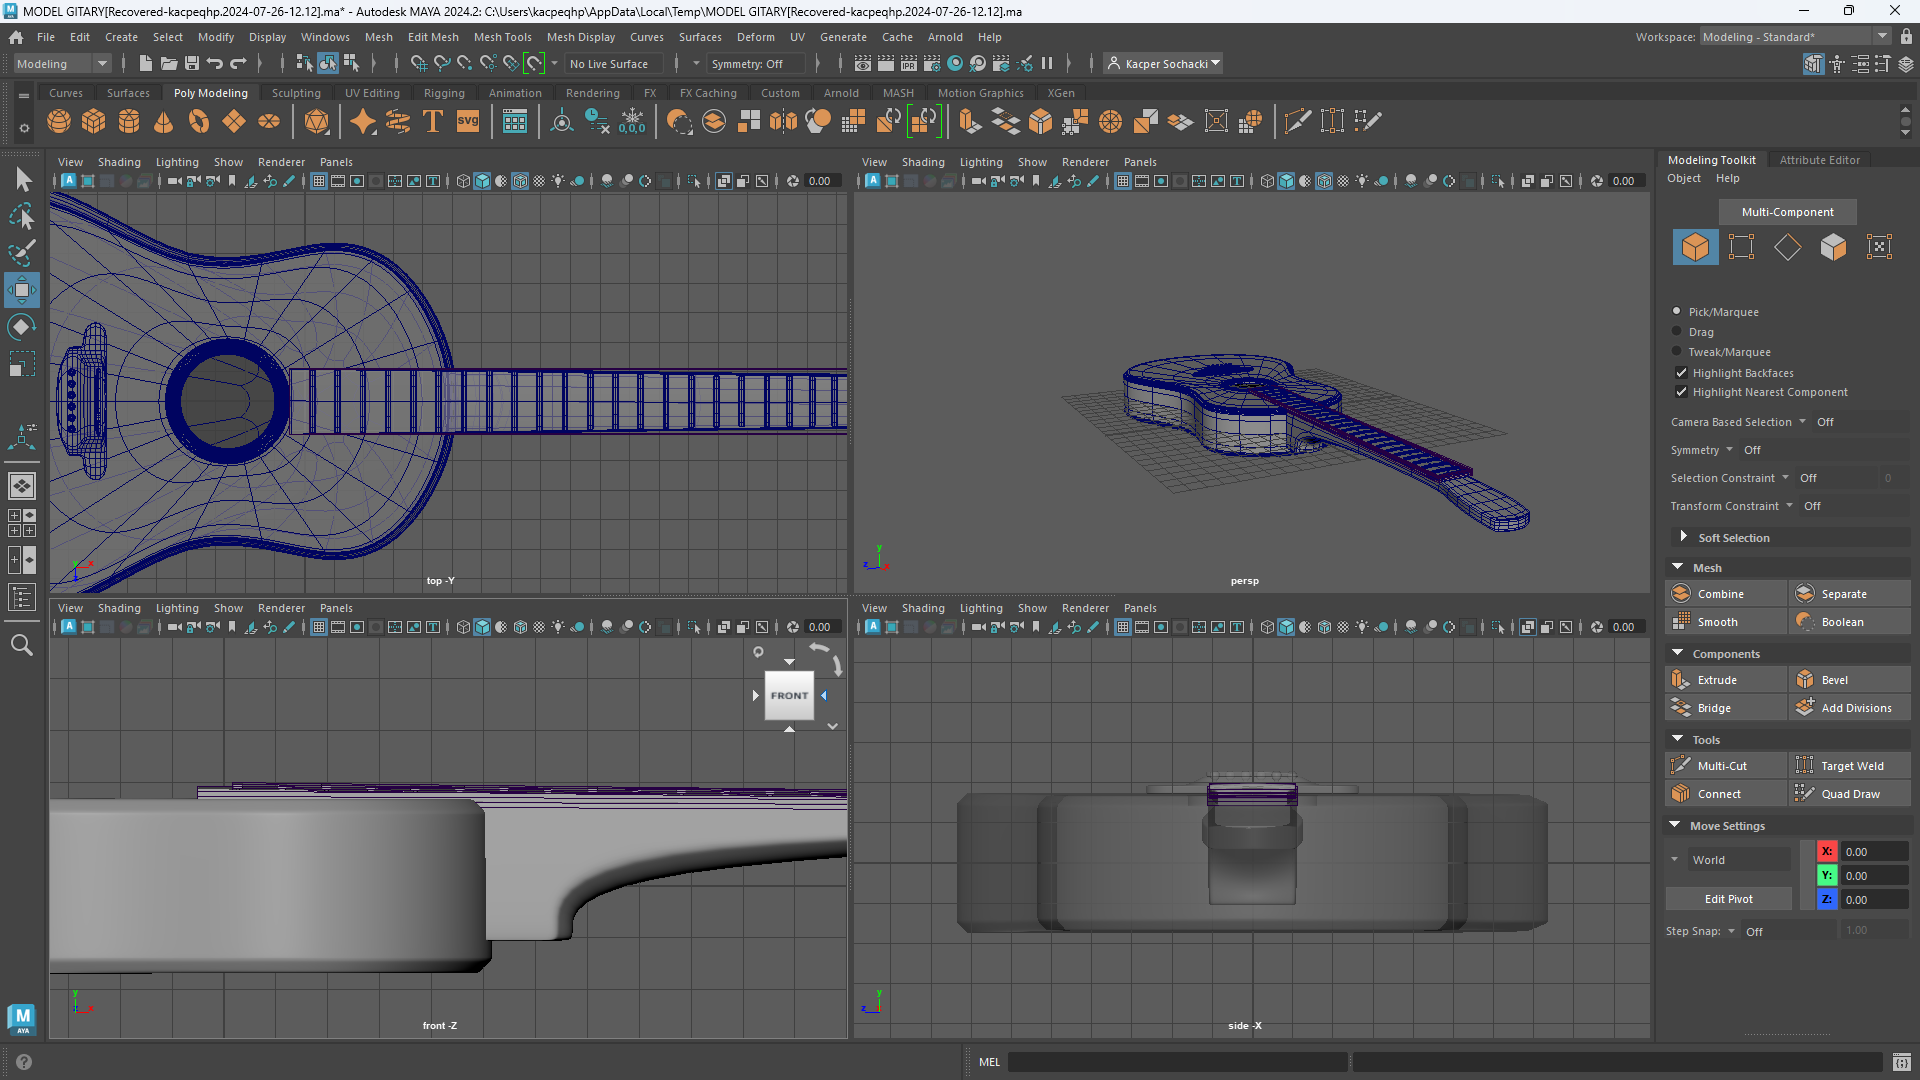Create a polygon cylinder from shelf
The image size is (1920, 1080).
click(x=129, y=121)
